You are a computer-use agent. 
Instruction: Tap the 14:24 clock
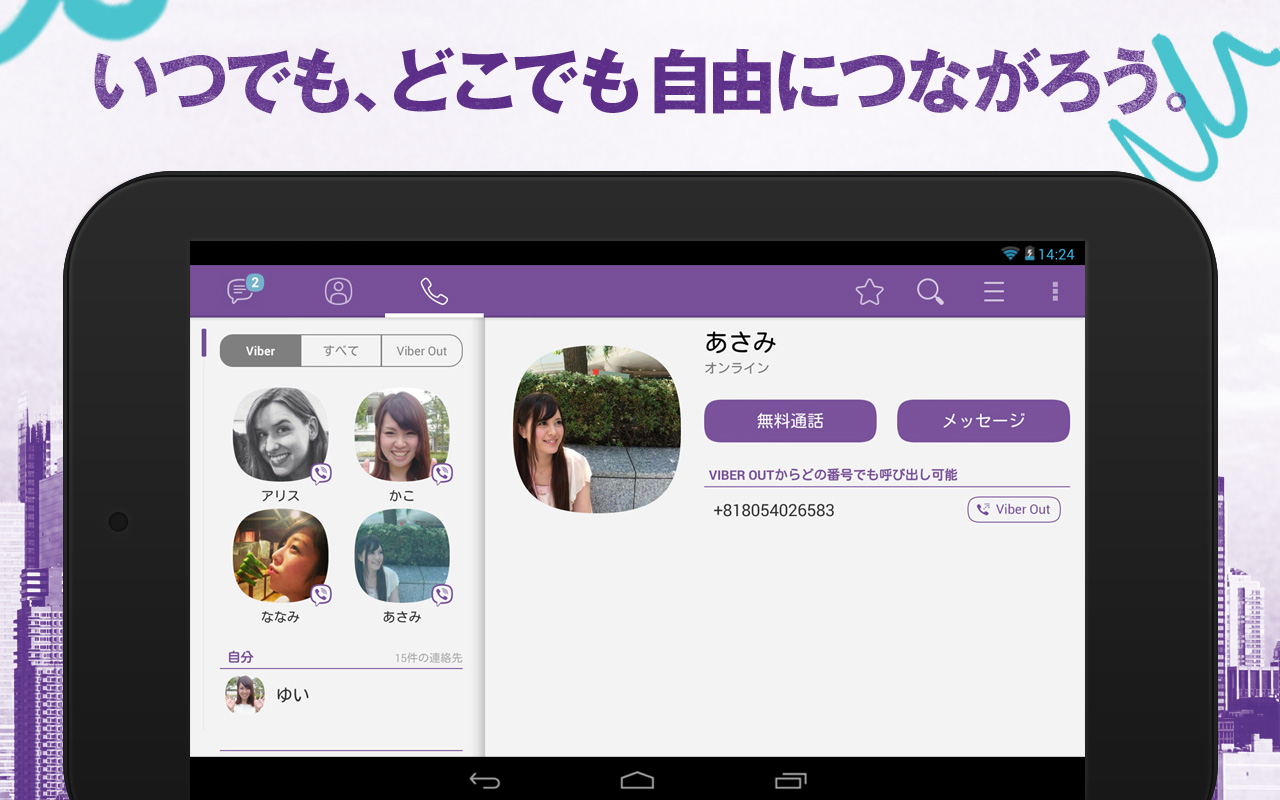[1056, 254]
